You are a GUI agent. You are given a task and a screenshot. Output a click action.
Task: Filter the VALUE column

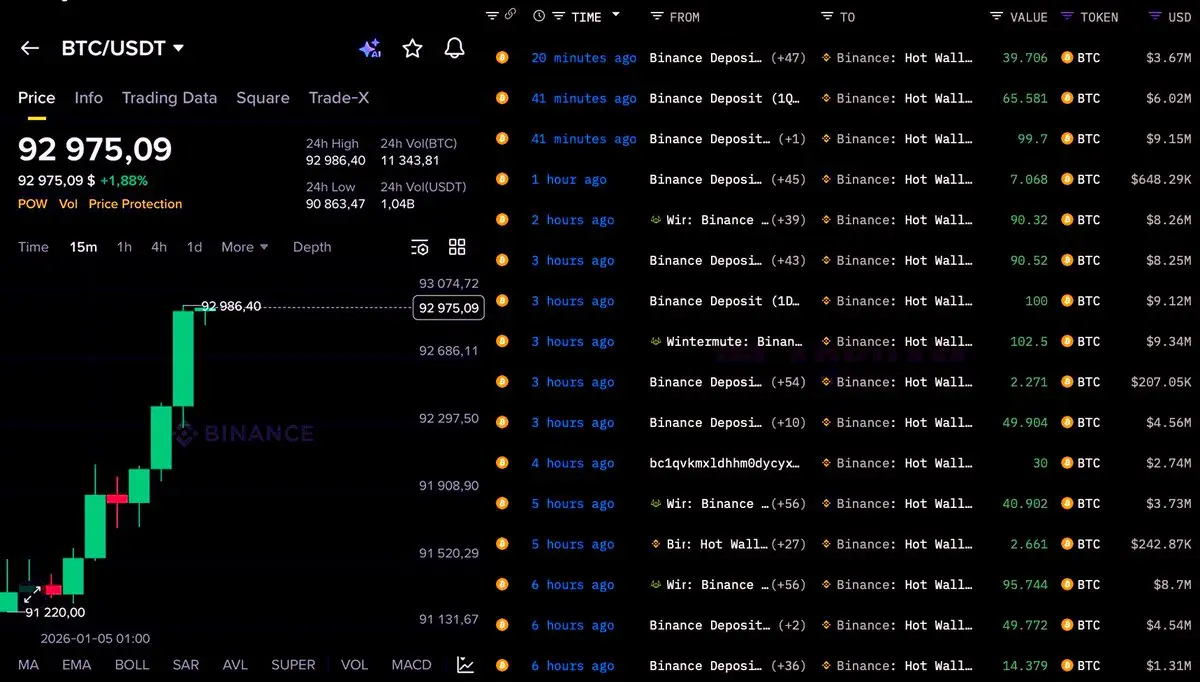[x=996, y=16]
